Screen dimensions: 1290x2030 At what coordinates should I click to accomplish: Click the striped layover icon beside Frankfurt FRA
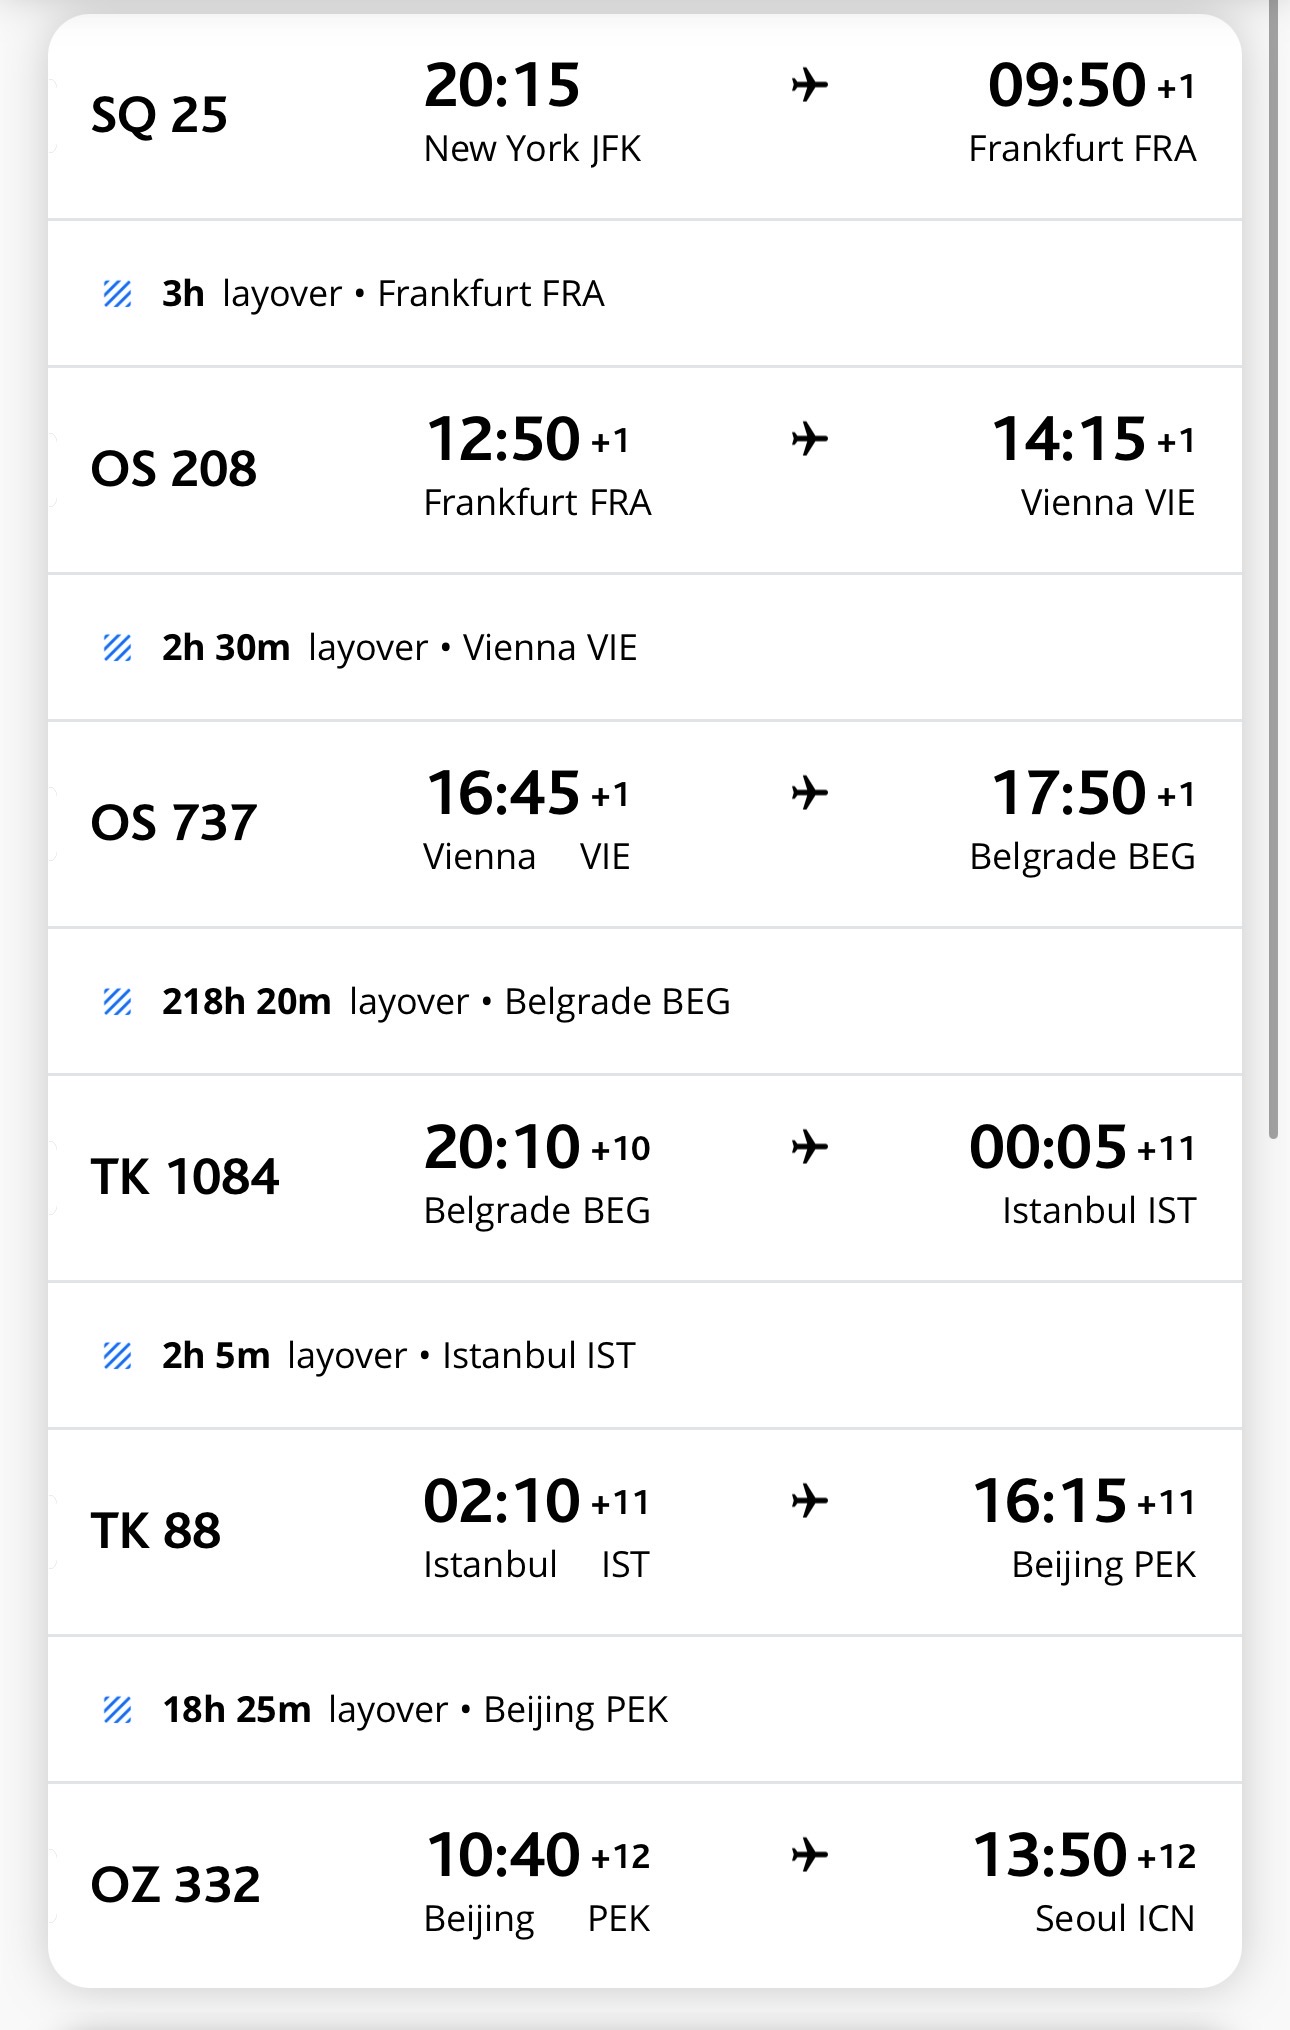(x=118, y=294)
